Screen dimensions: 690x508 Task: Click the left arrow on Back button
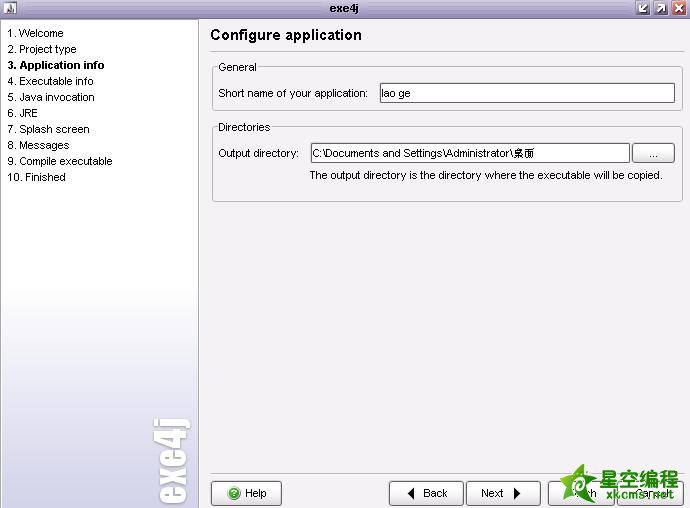(411, 493)
